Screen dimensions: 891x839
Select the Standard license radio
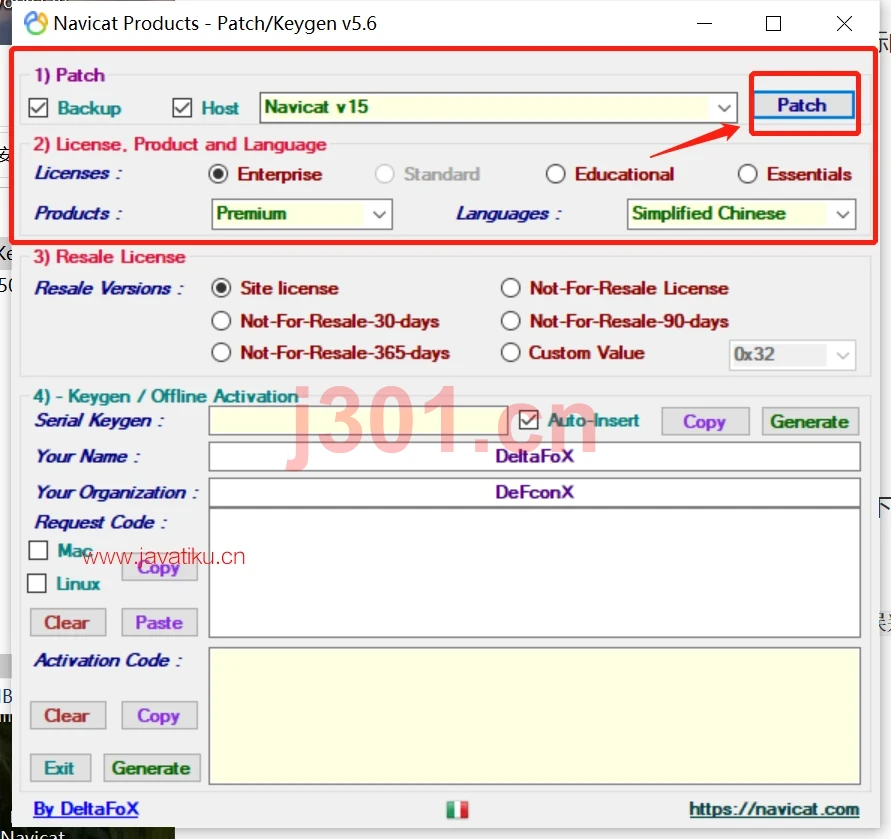[x=385, y=174]
